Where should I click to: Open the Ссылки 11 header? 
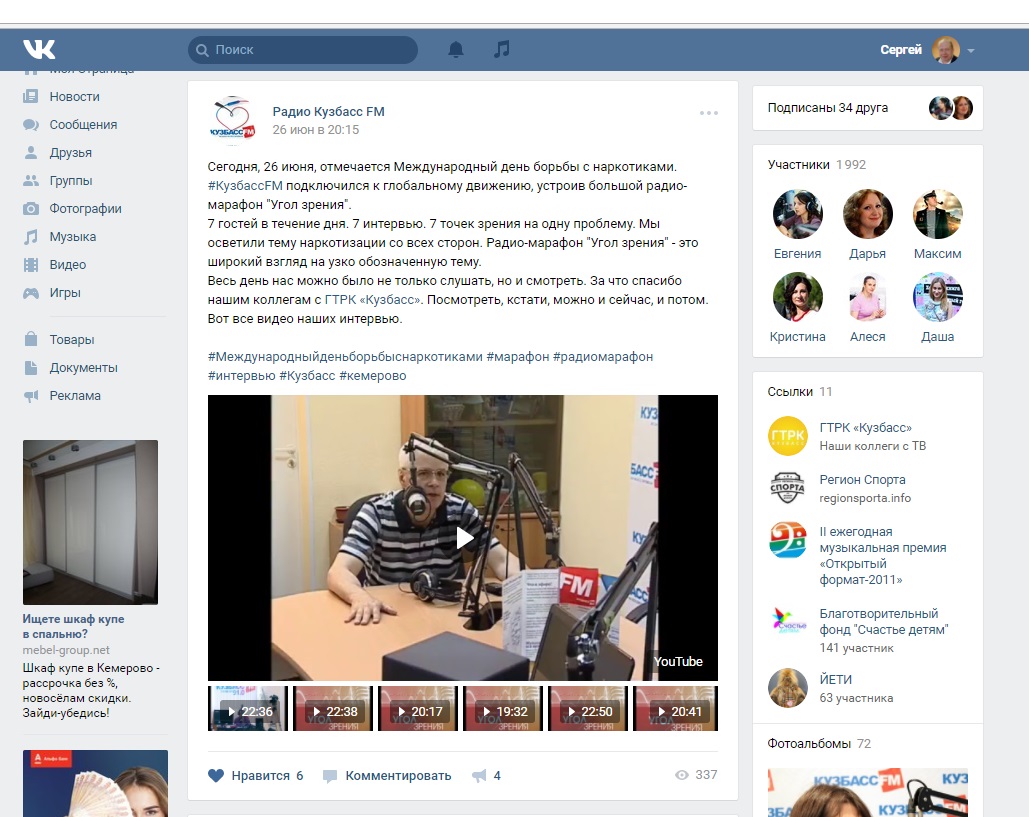click(800, 392)
